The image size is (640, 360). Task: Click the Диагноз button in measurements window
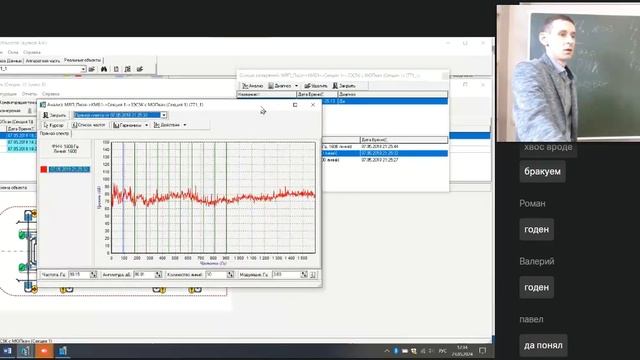tap(280, 86)
